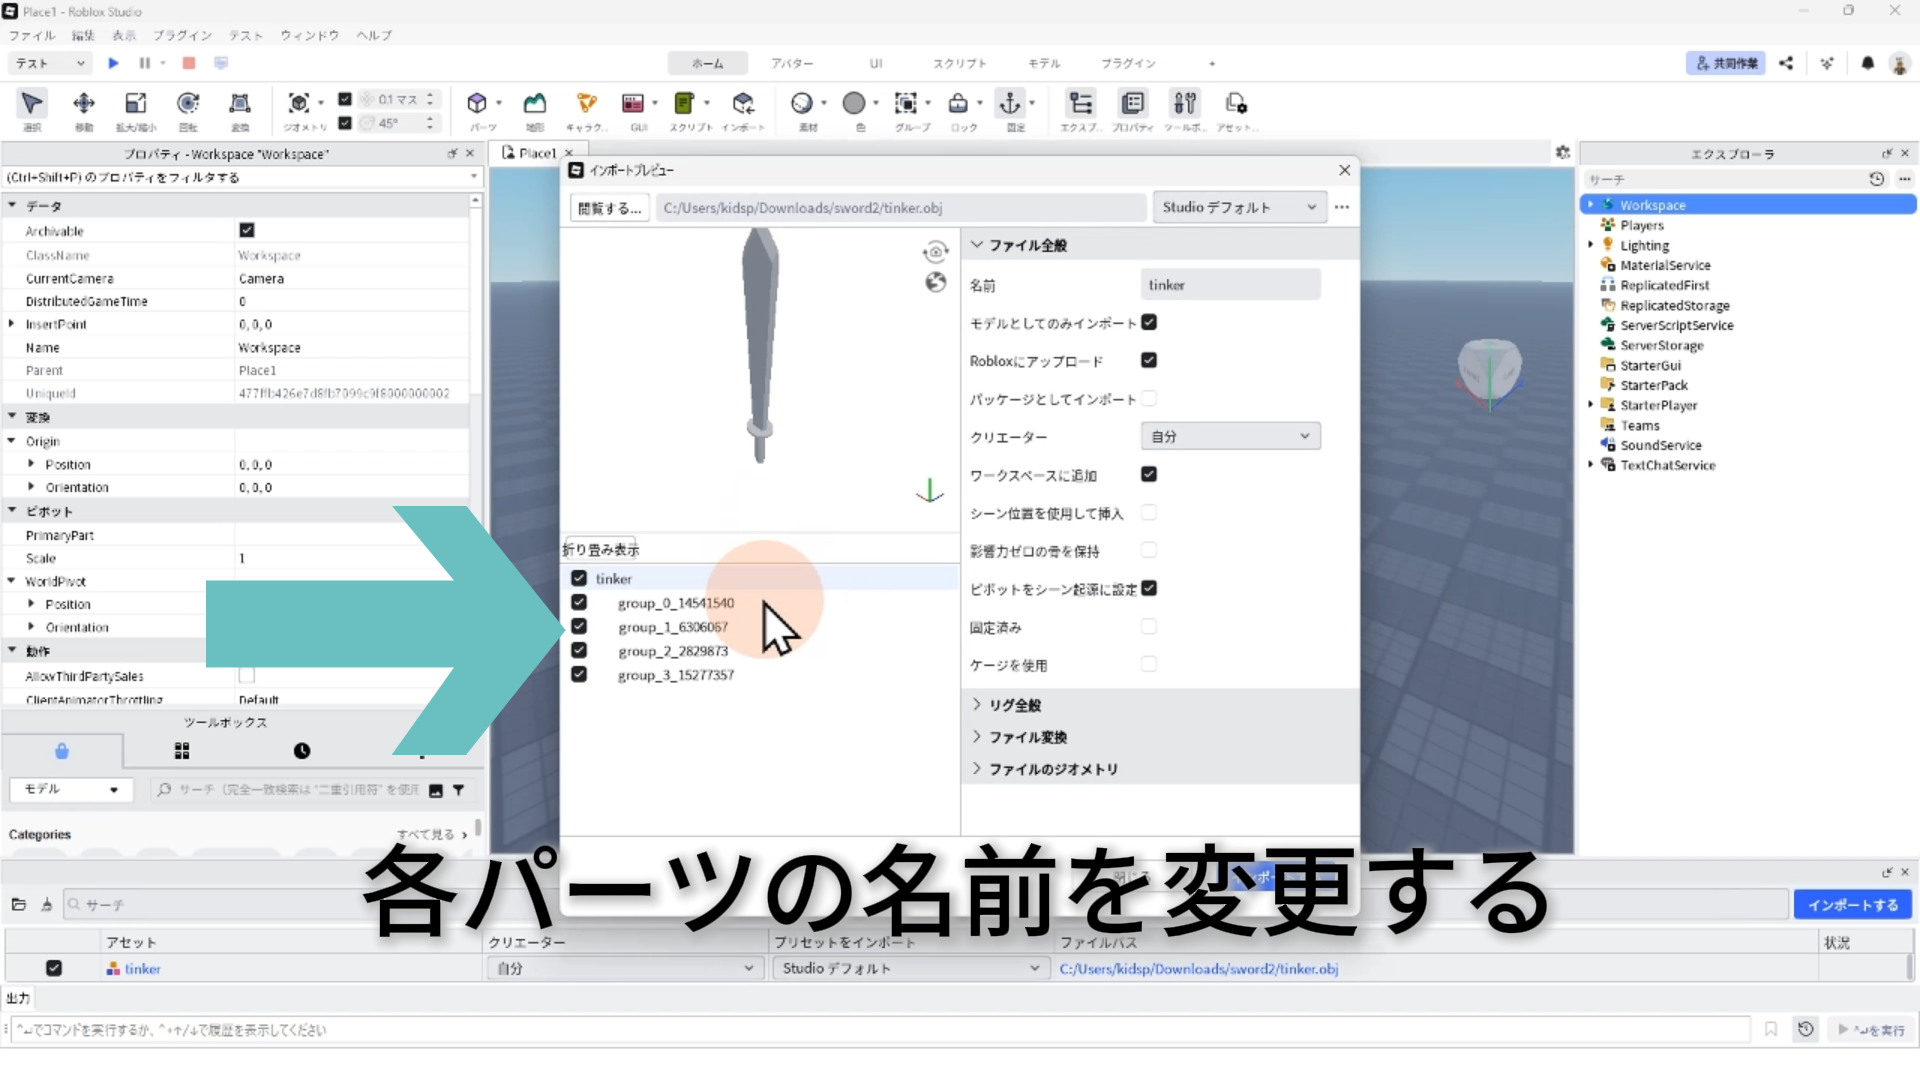The width and height of the screenshot is (1920, 1080).
Task: Click the Part insert cube icon
Action: 477,104
